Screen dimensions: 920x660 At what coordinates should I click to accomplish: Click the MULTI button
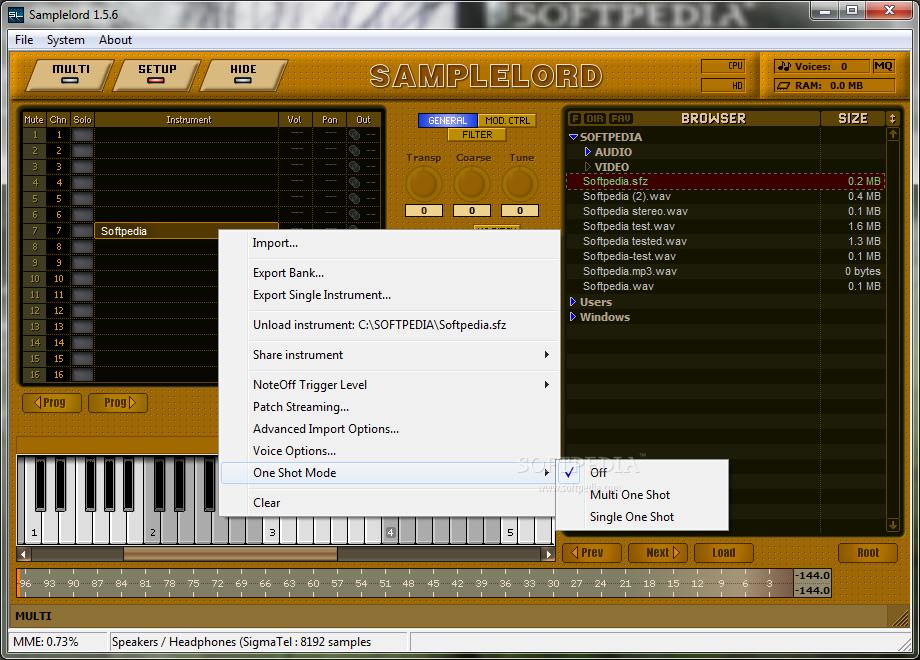tap(70, 75)
